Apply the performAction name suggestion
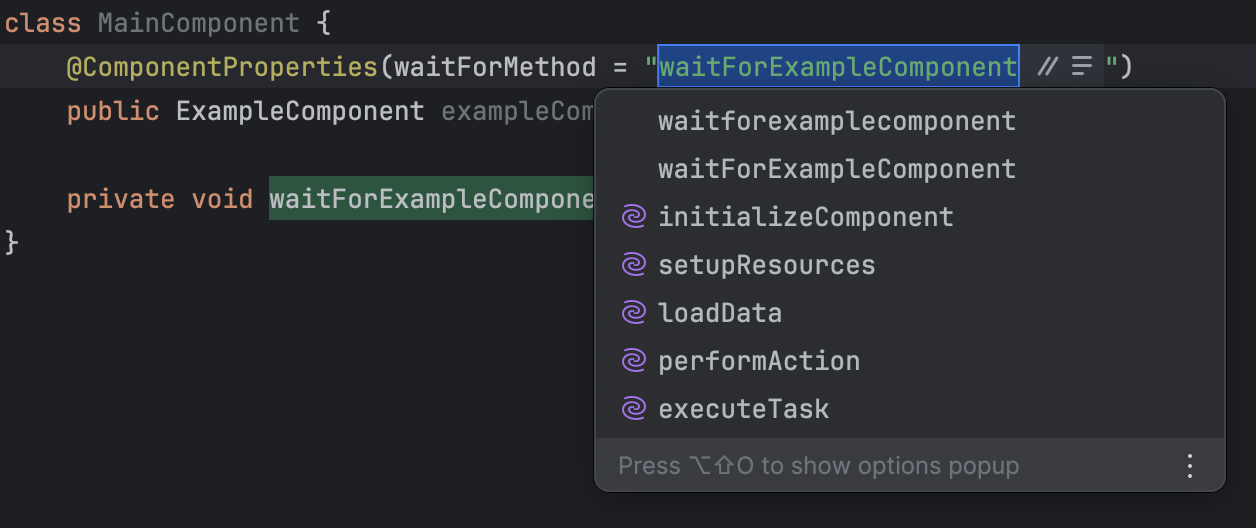 [759, 361]
